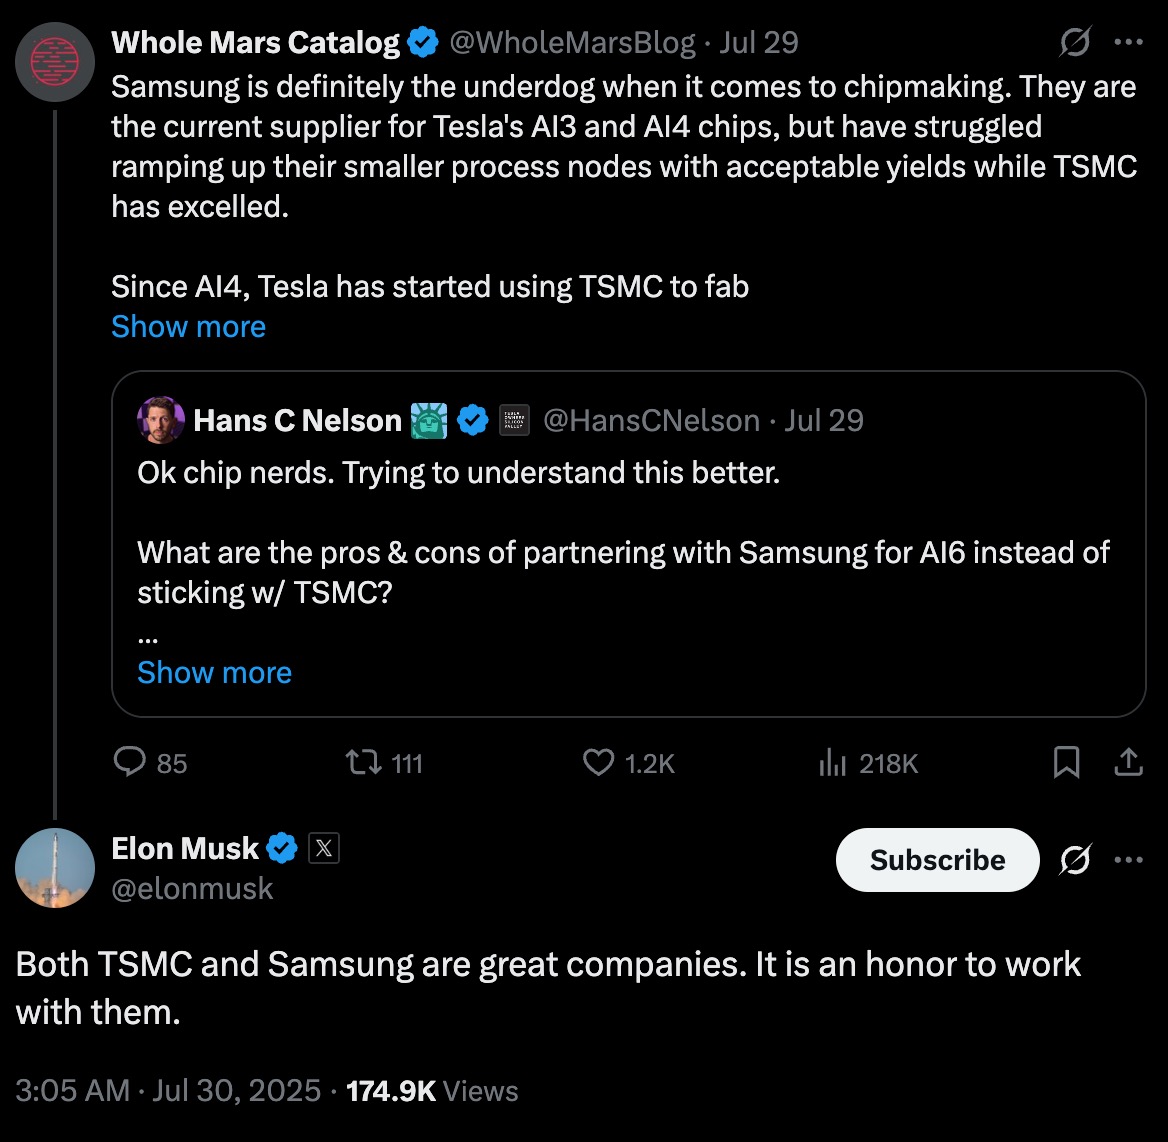The width and height of the screenshot is (1168, 1142).
Task: View analytics showing 218K views
Action: 833,764
